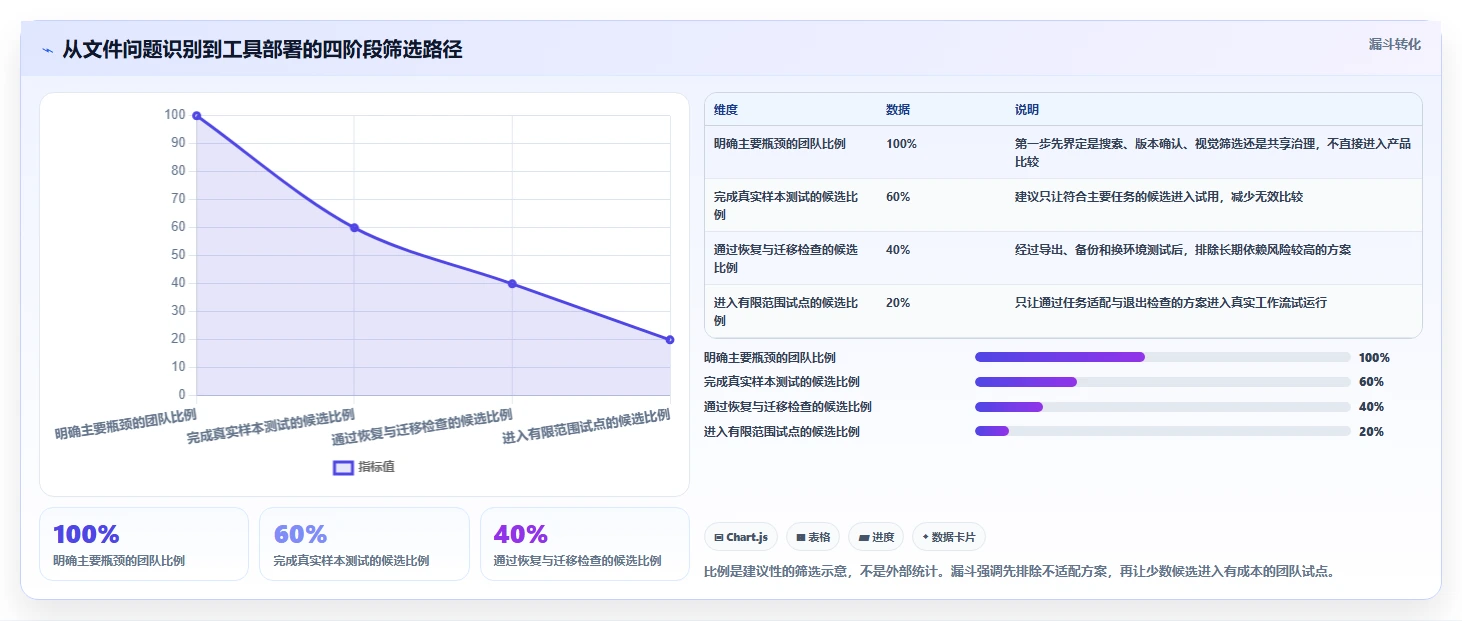The height and width of the screenshot is (621, 1462).
Task: Click the 漏斗转化 tag in the header
Action: click(1394, 44)
